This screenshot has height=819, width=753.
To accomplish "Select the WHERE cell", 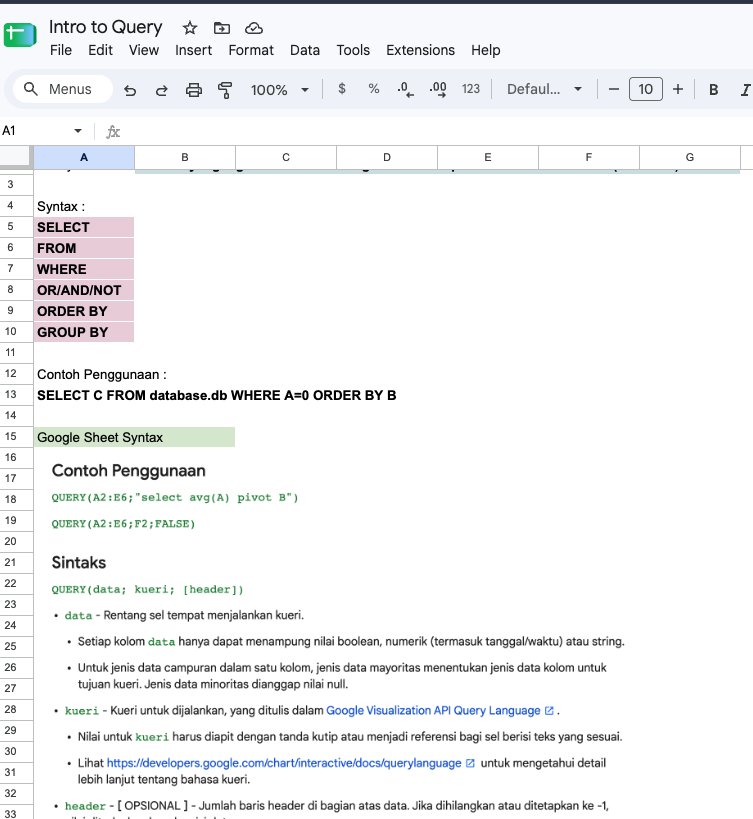I will [84, 269].
